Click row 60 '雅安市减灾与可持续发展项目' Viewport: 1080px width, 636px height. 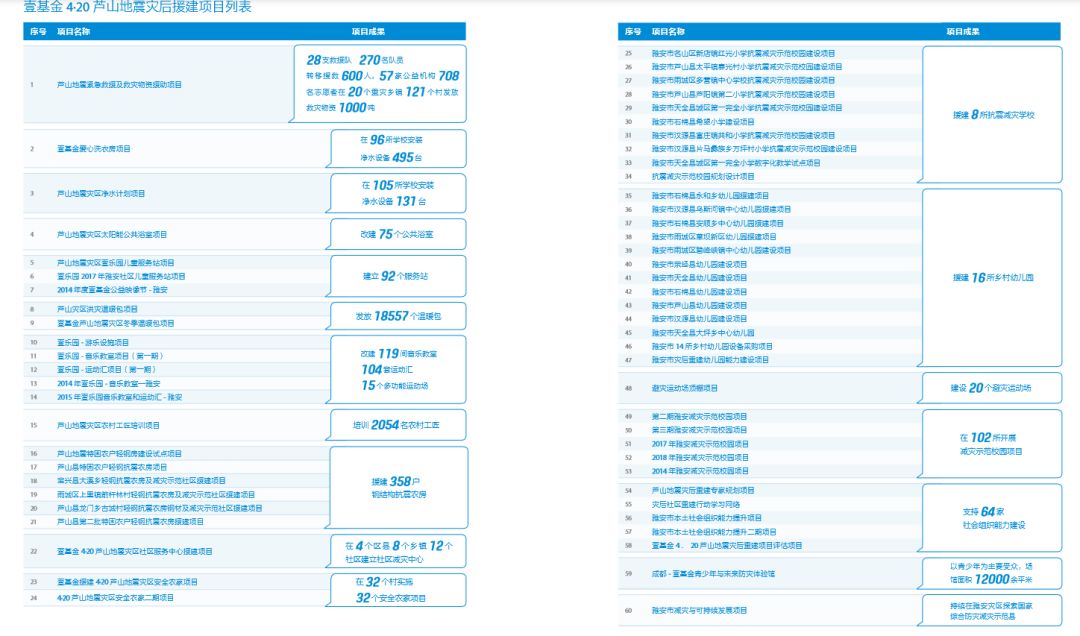coord(699,611)
